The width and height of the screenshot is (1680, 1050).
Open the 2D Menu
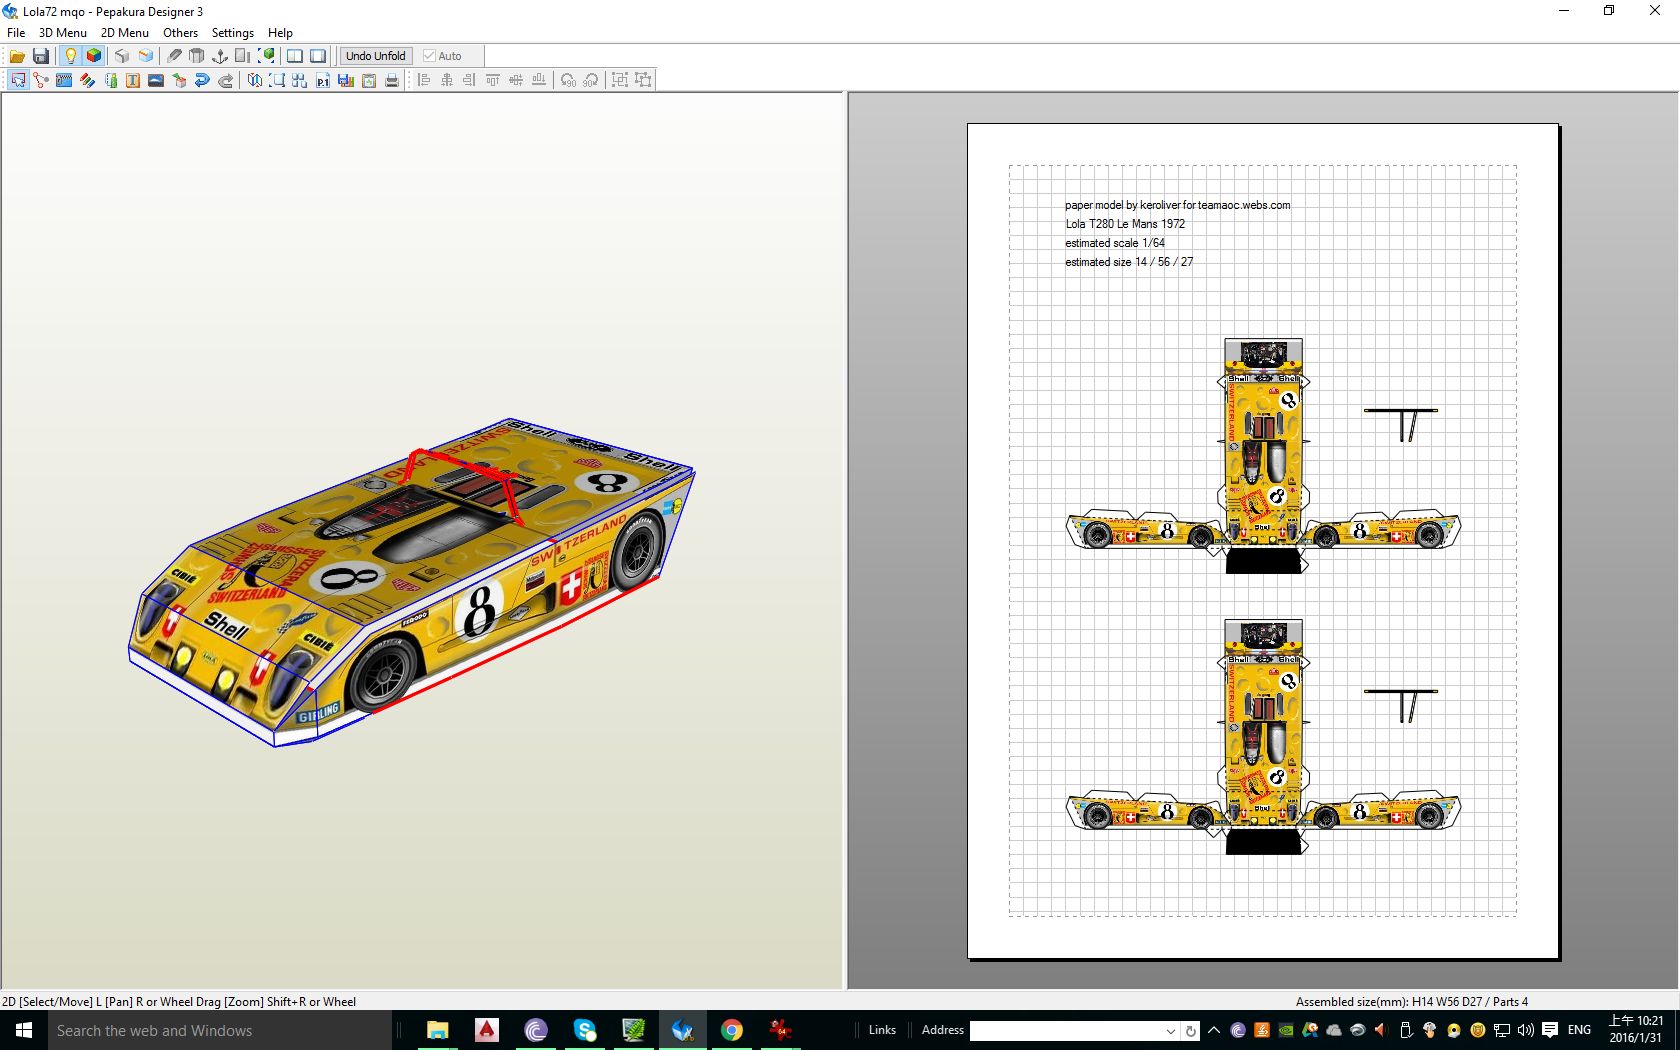[124, 33]
